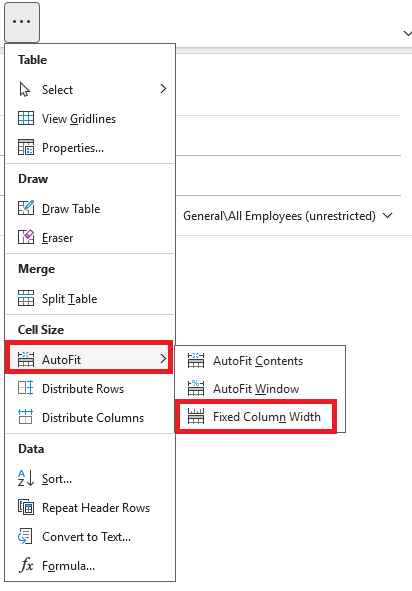This screenshot has height=591, width=412.
Task: Click the Select cursor icon
Action: pos(25,90)
